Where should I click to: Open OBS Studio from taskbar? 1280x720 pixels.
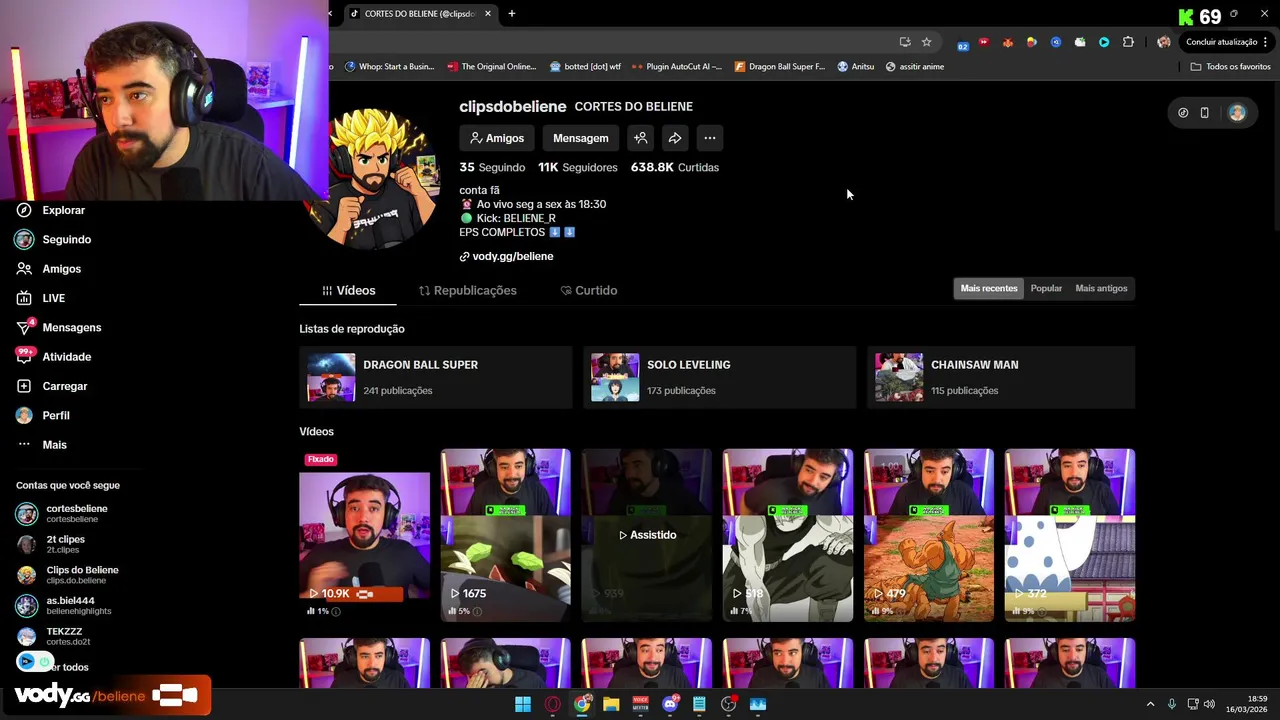[x=728, y=704]
